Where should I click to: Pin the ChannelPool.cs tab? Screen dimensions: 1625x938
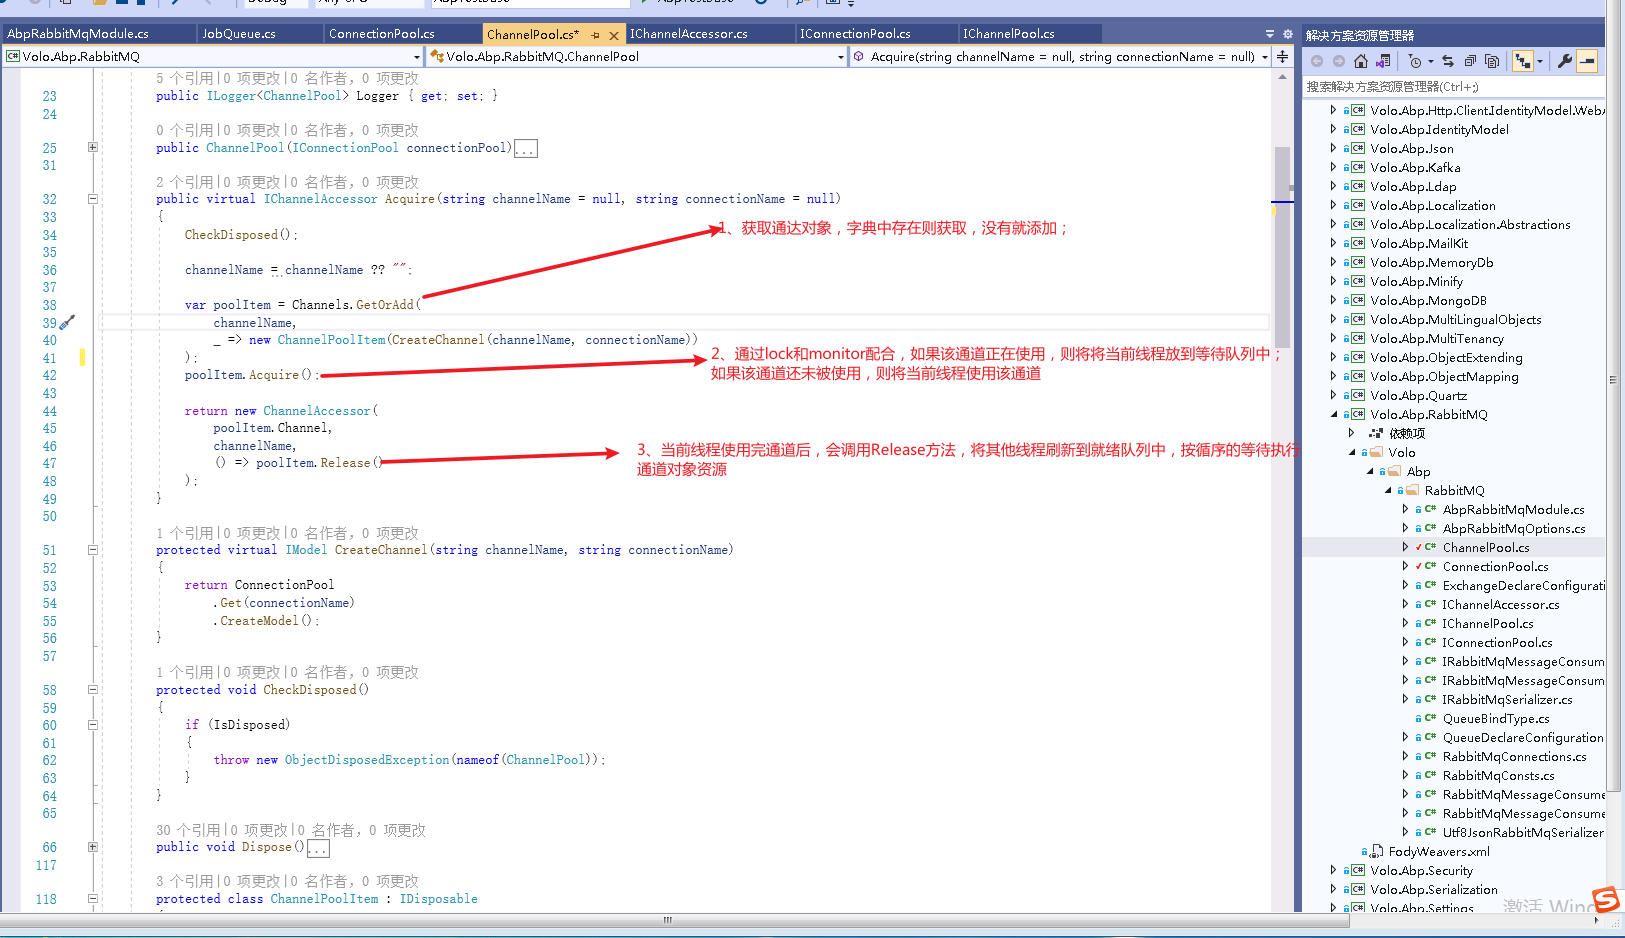click(x=596, y=35)
